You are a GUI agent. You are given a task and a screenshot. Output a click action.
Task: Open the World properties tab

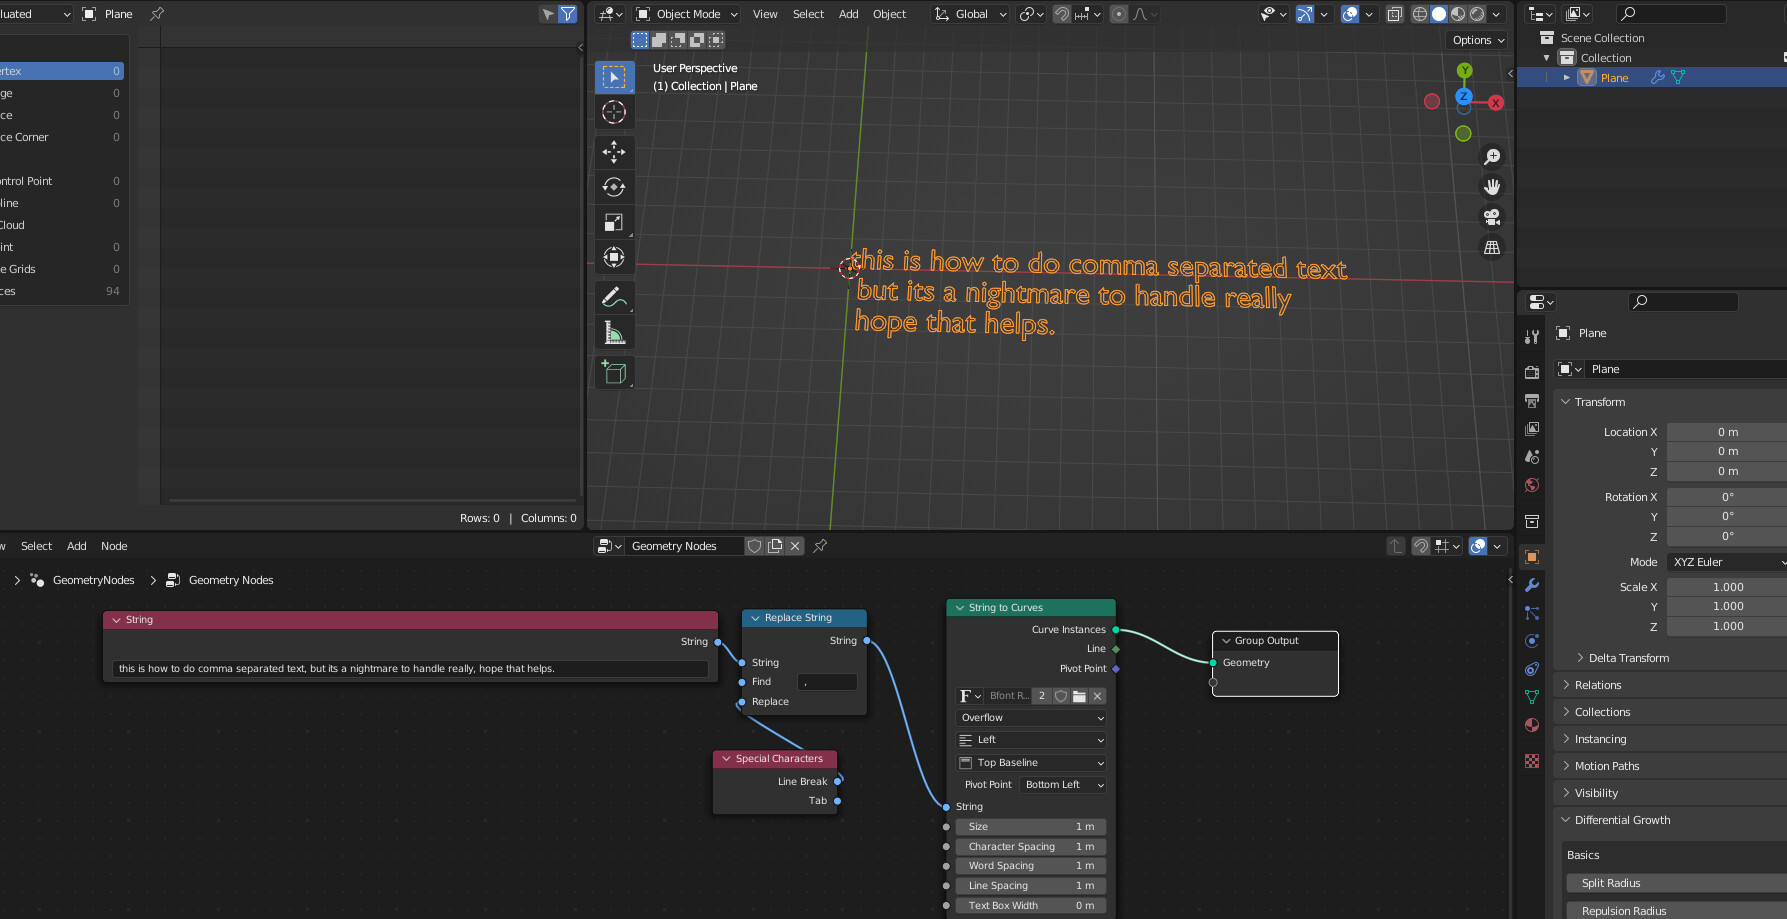(1532, 485)
